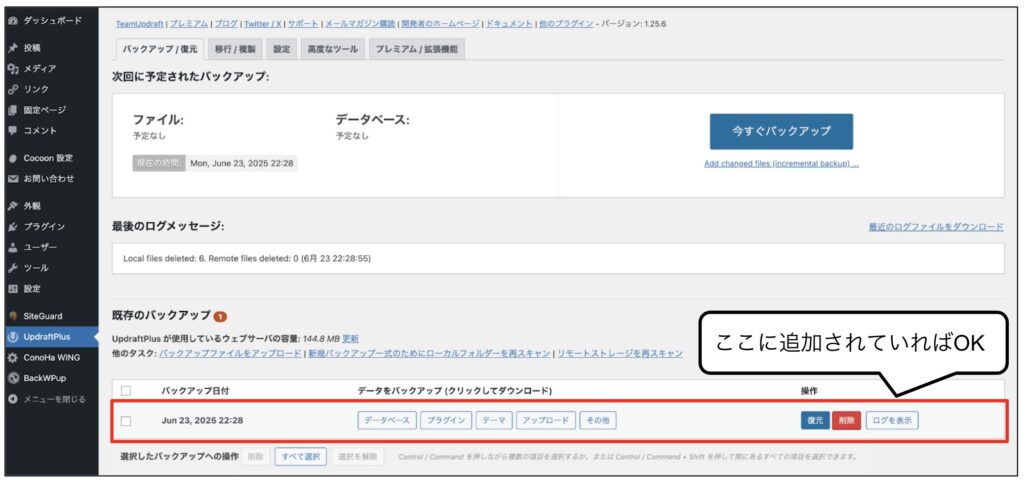Click the Posts pin icon
The image size is (1024, 484).
(x=12, y=48)
